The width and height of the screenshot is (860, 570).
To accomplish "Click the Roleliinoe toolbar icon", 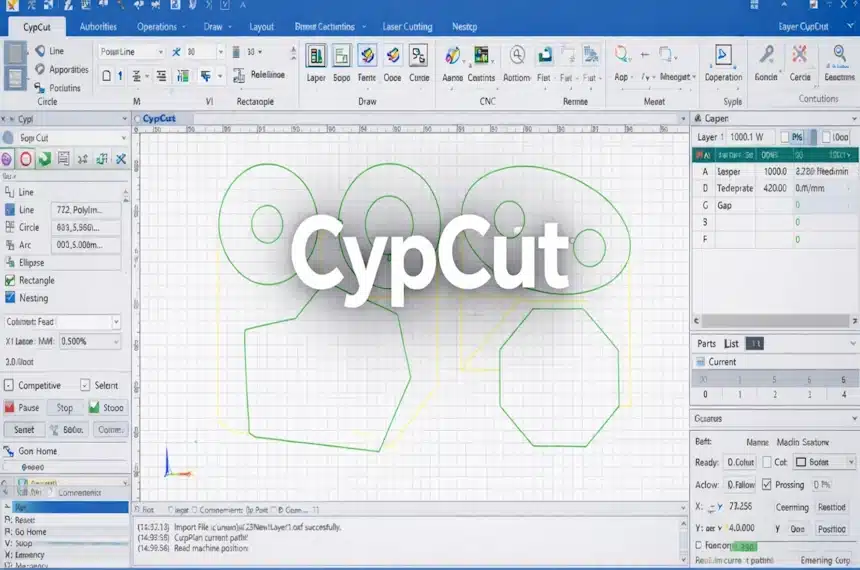I will [x=239, y=75].
